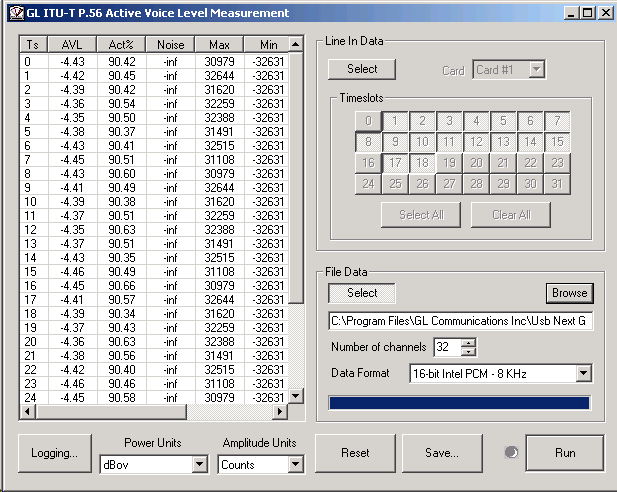This screenshot has width=617, height=492.
Task: Select table row with Ts 24
Action: click(154, 398)
